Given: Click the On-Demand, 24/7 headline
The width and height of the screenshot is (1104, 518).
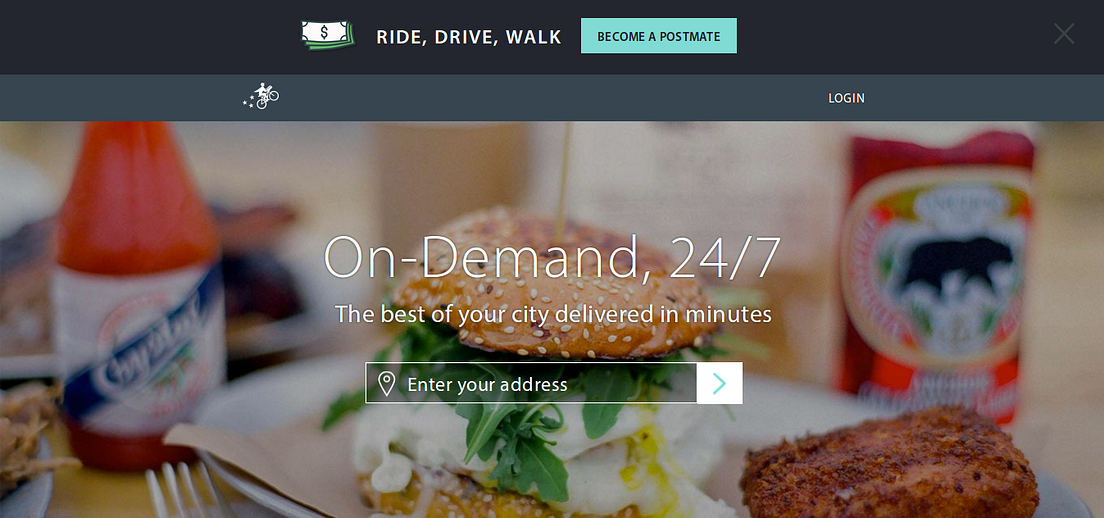Looking at the screenshot, I should point(551,257).
